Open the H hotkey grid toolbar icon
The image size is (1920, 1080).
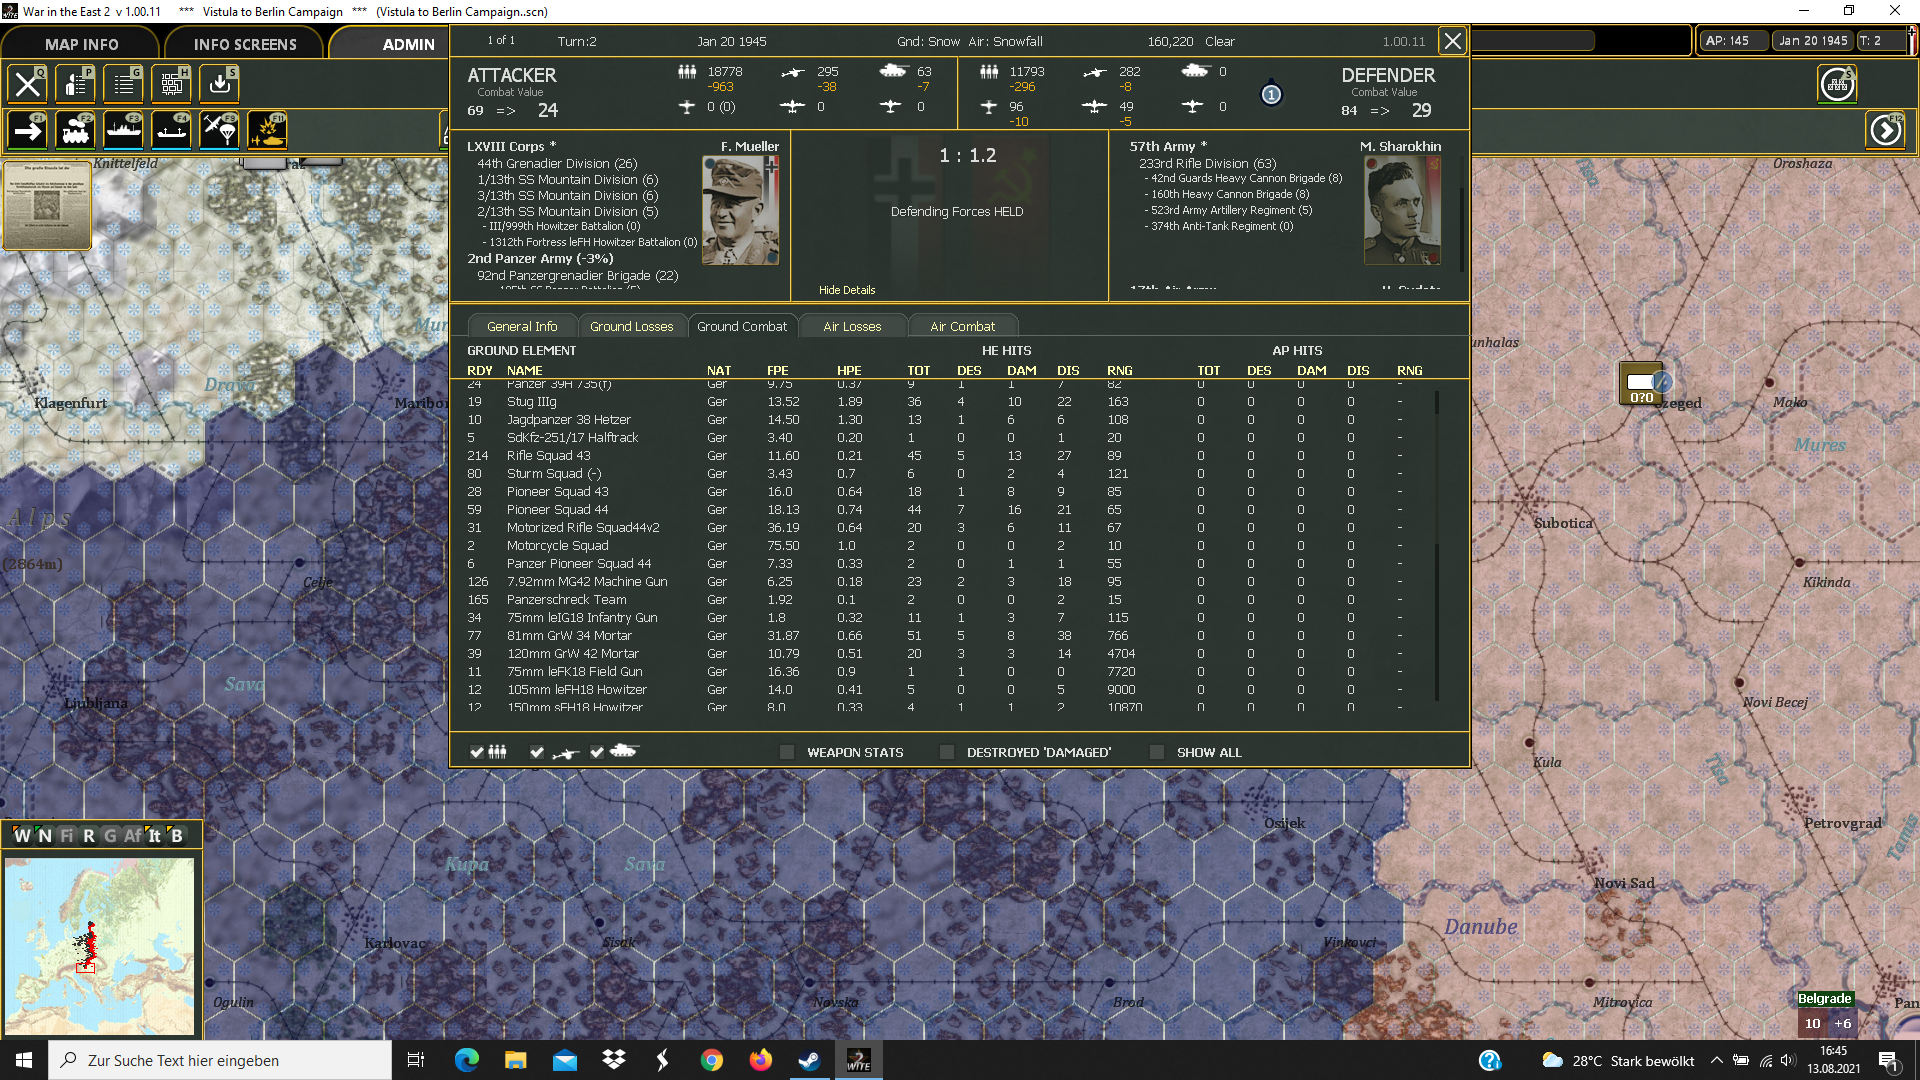(x=171, y=84)
